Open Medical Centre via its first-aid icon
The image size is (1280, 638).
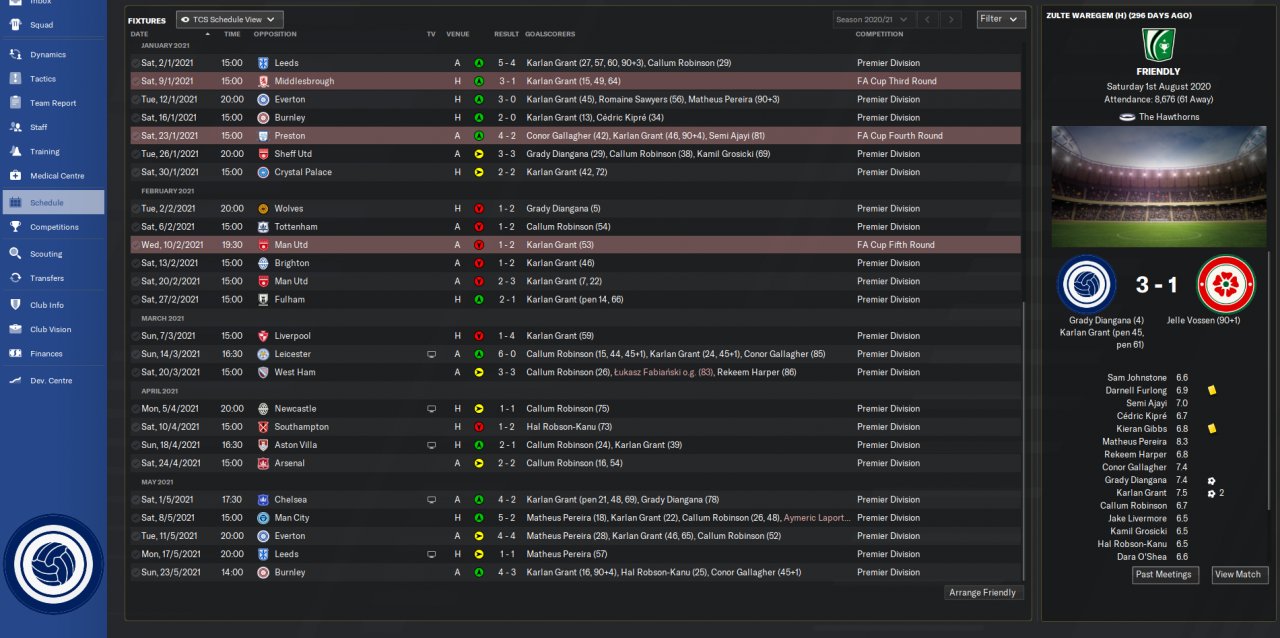tap(15, 176)
